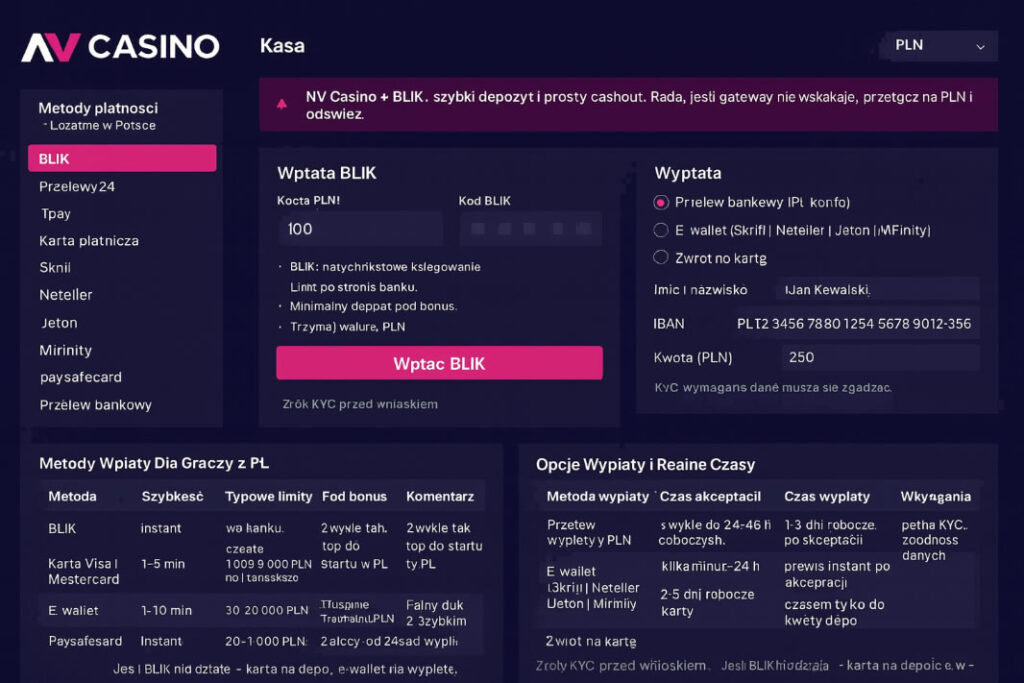Screen dimensions: 1024x683
Task: Click the '20-1 000 PLN' limits cell
Action: (x=266, y=642)
